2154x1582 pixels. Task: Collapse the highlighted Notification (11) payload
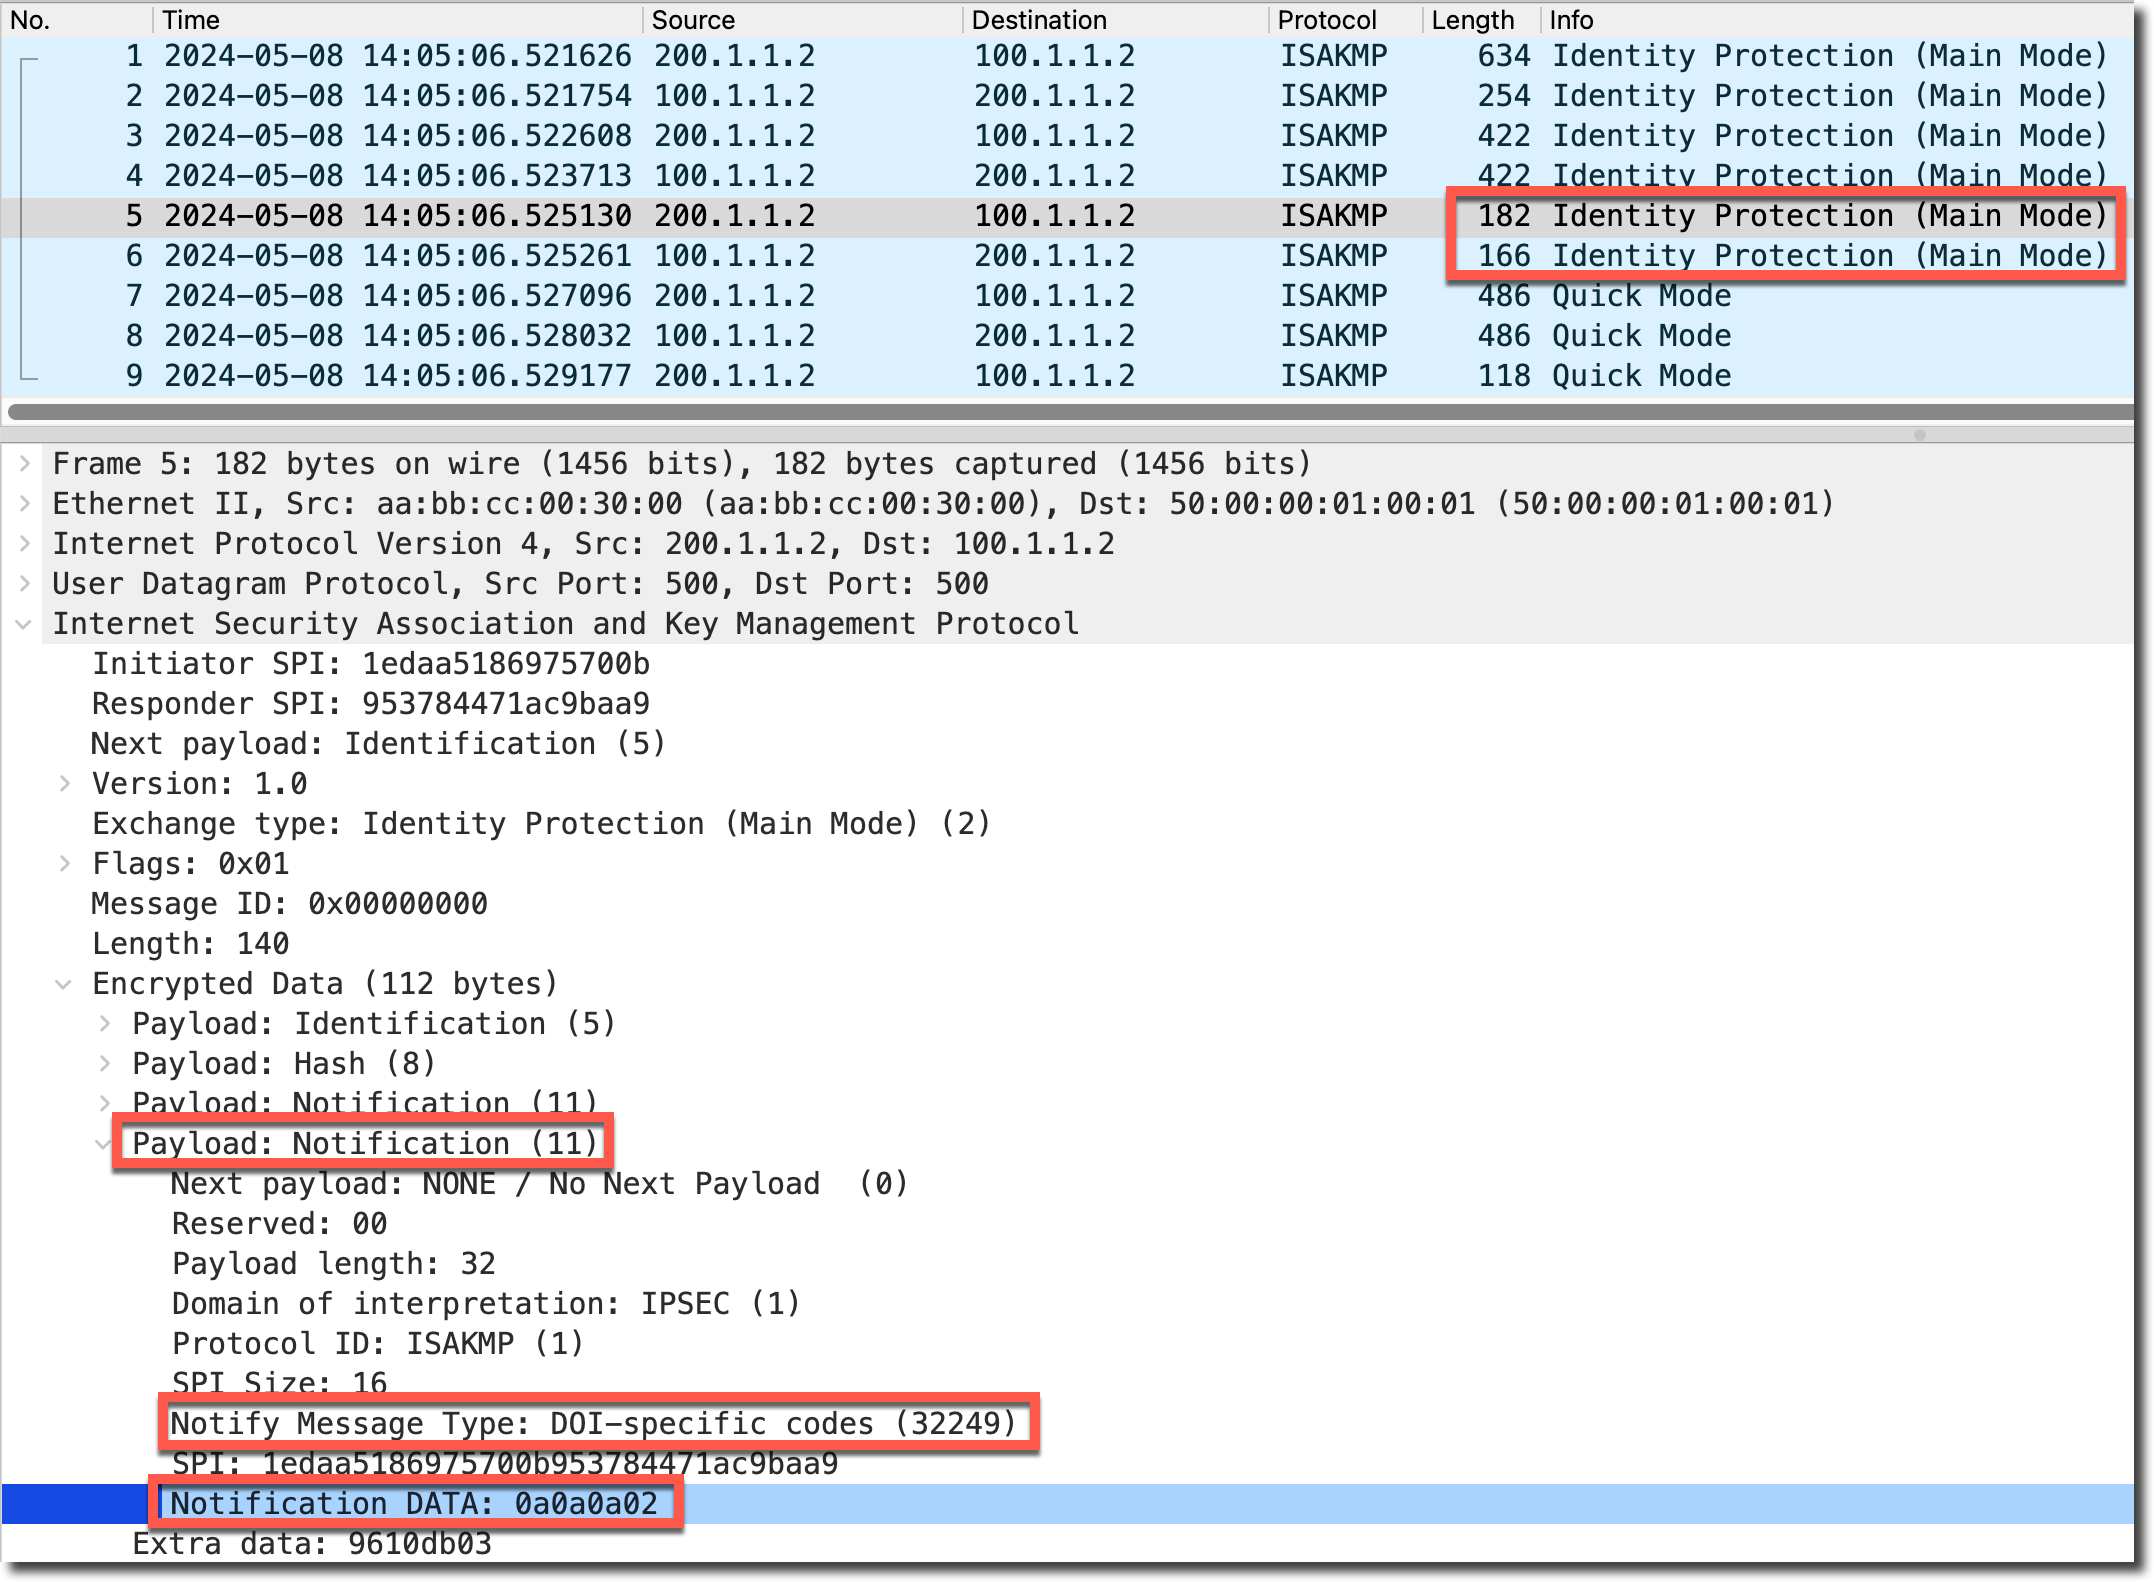click(x=104, y=1144)
